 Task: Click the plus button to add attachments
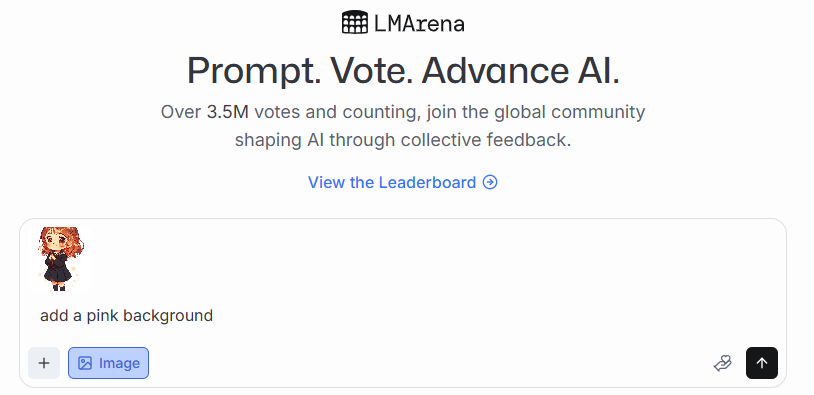tap(44, 363)
